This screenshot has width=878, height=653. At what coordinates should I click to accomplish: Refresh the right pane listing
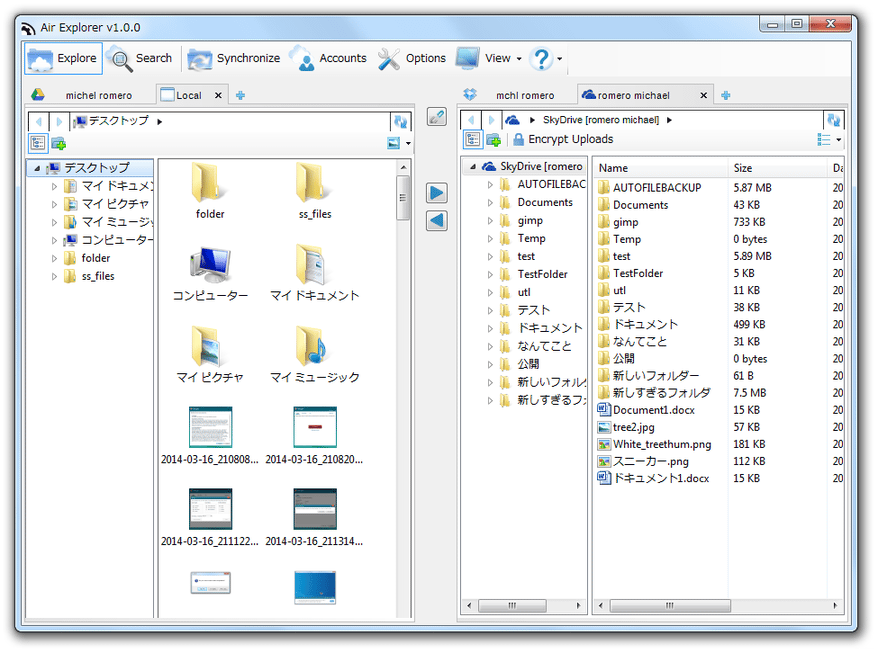pyautogui.click(x=834, y=120)
